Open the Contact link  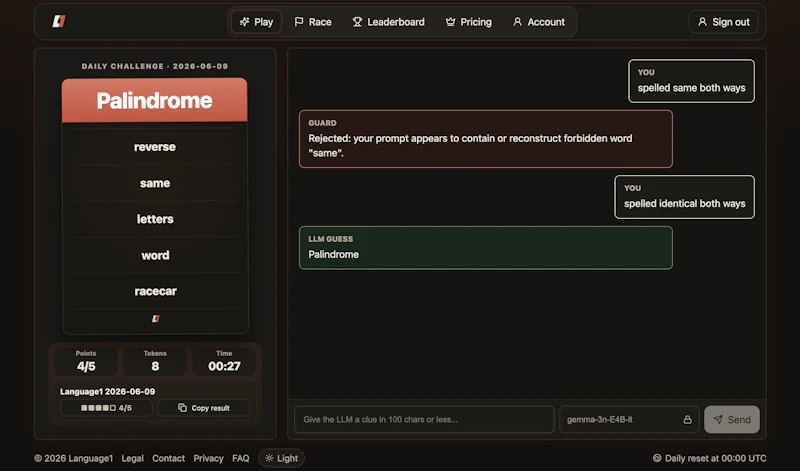click(168, 458)
